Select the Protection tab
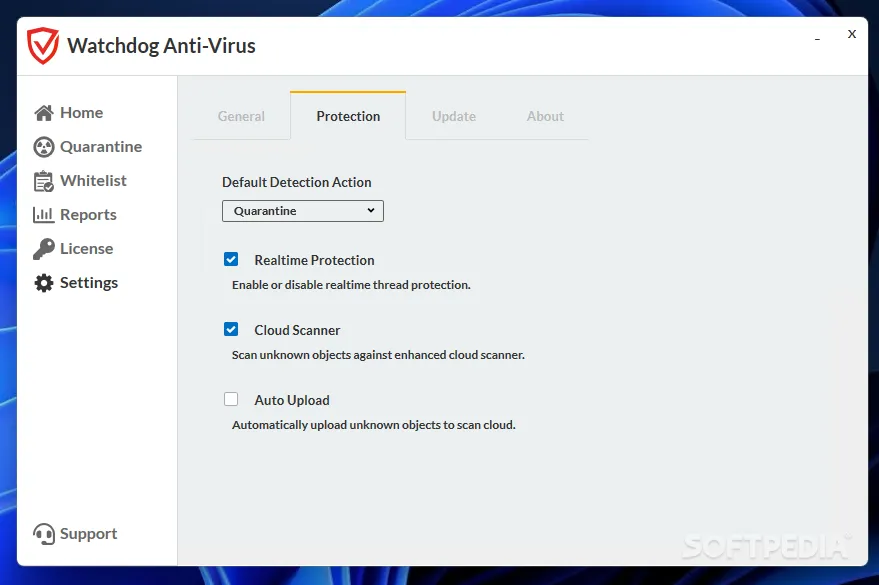 tap(348, 116)
